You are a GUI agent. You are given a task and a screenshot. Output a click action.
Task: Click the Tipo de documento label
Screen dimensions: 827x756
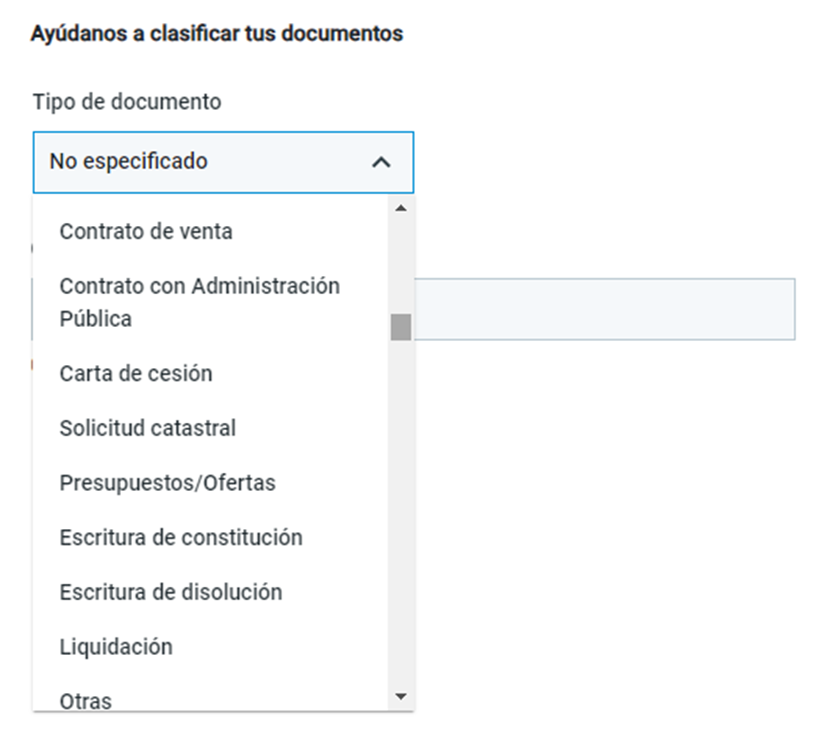pyautogui.click(x=127, y=102)
